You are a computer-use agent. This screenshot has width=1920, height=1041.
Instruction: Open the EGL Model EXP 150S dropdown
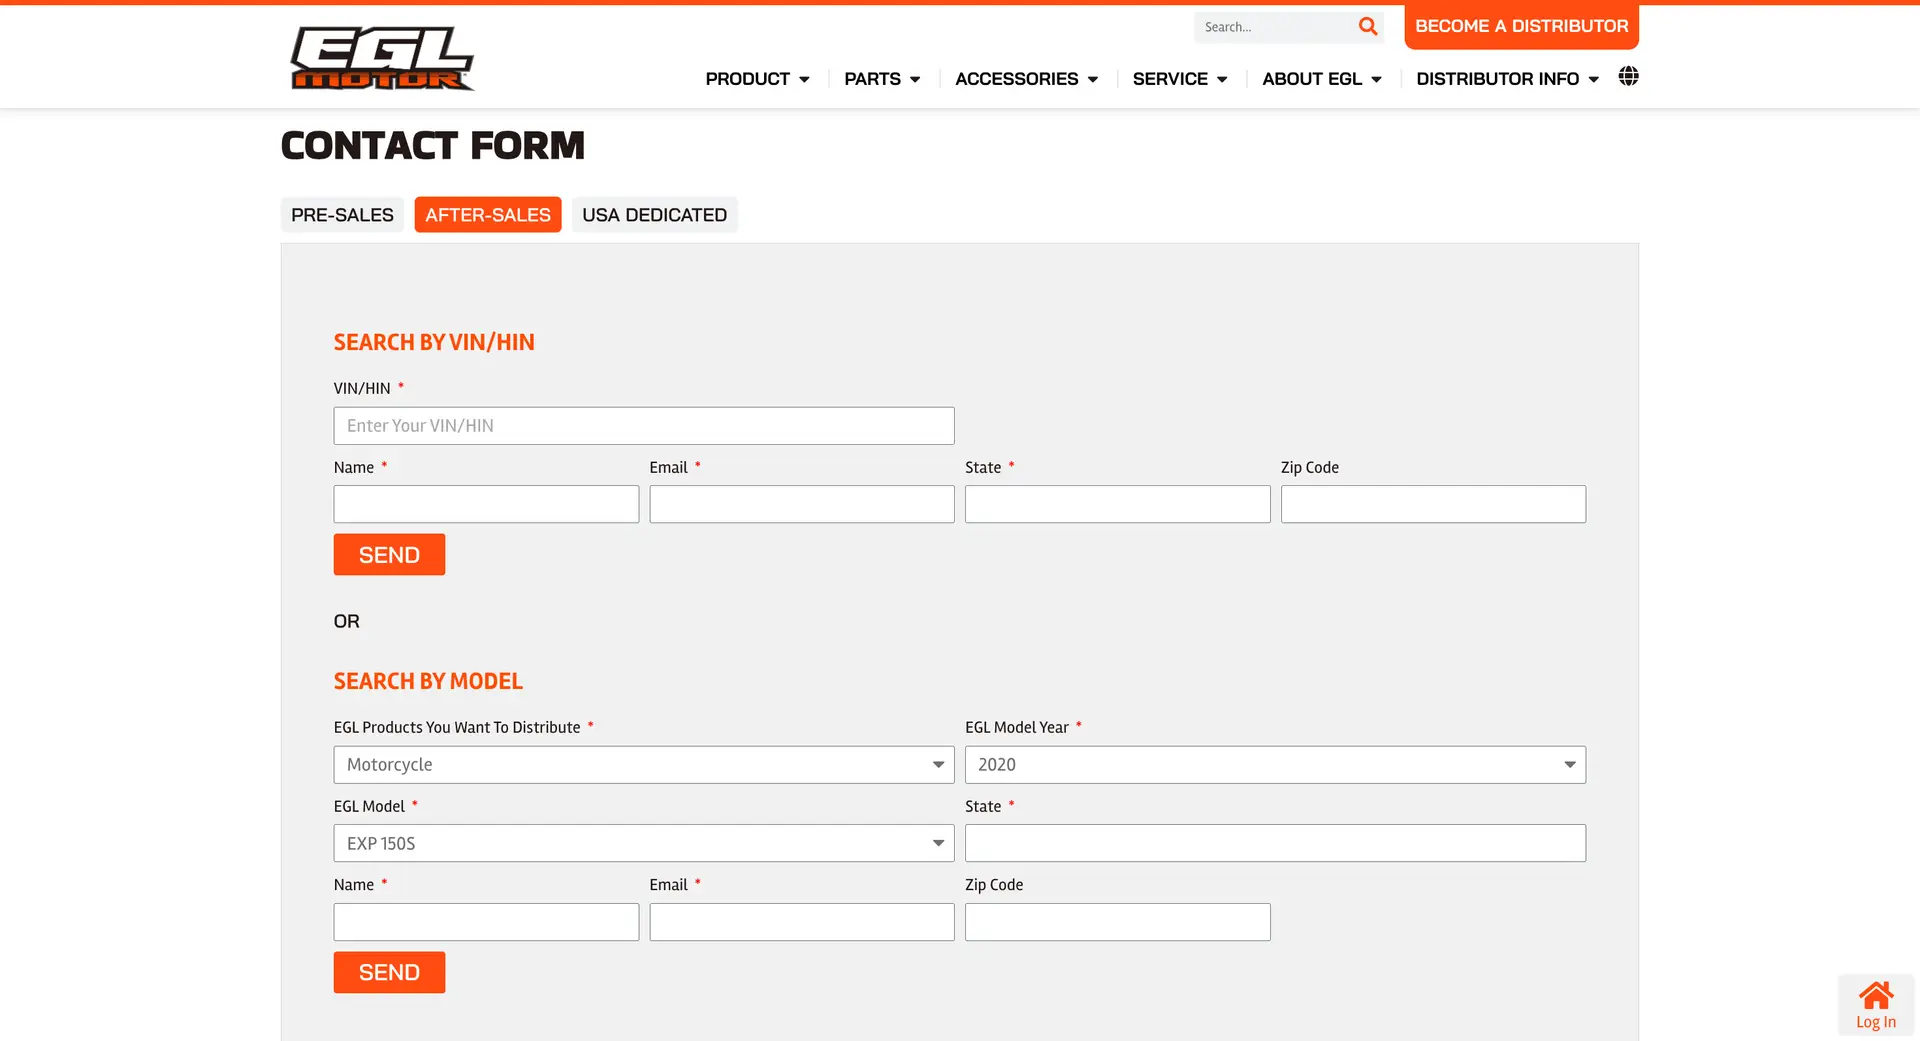[643, 843]
